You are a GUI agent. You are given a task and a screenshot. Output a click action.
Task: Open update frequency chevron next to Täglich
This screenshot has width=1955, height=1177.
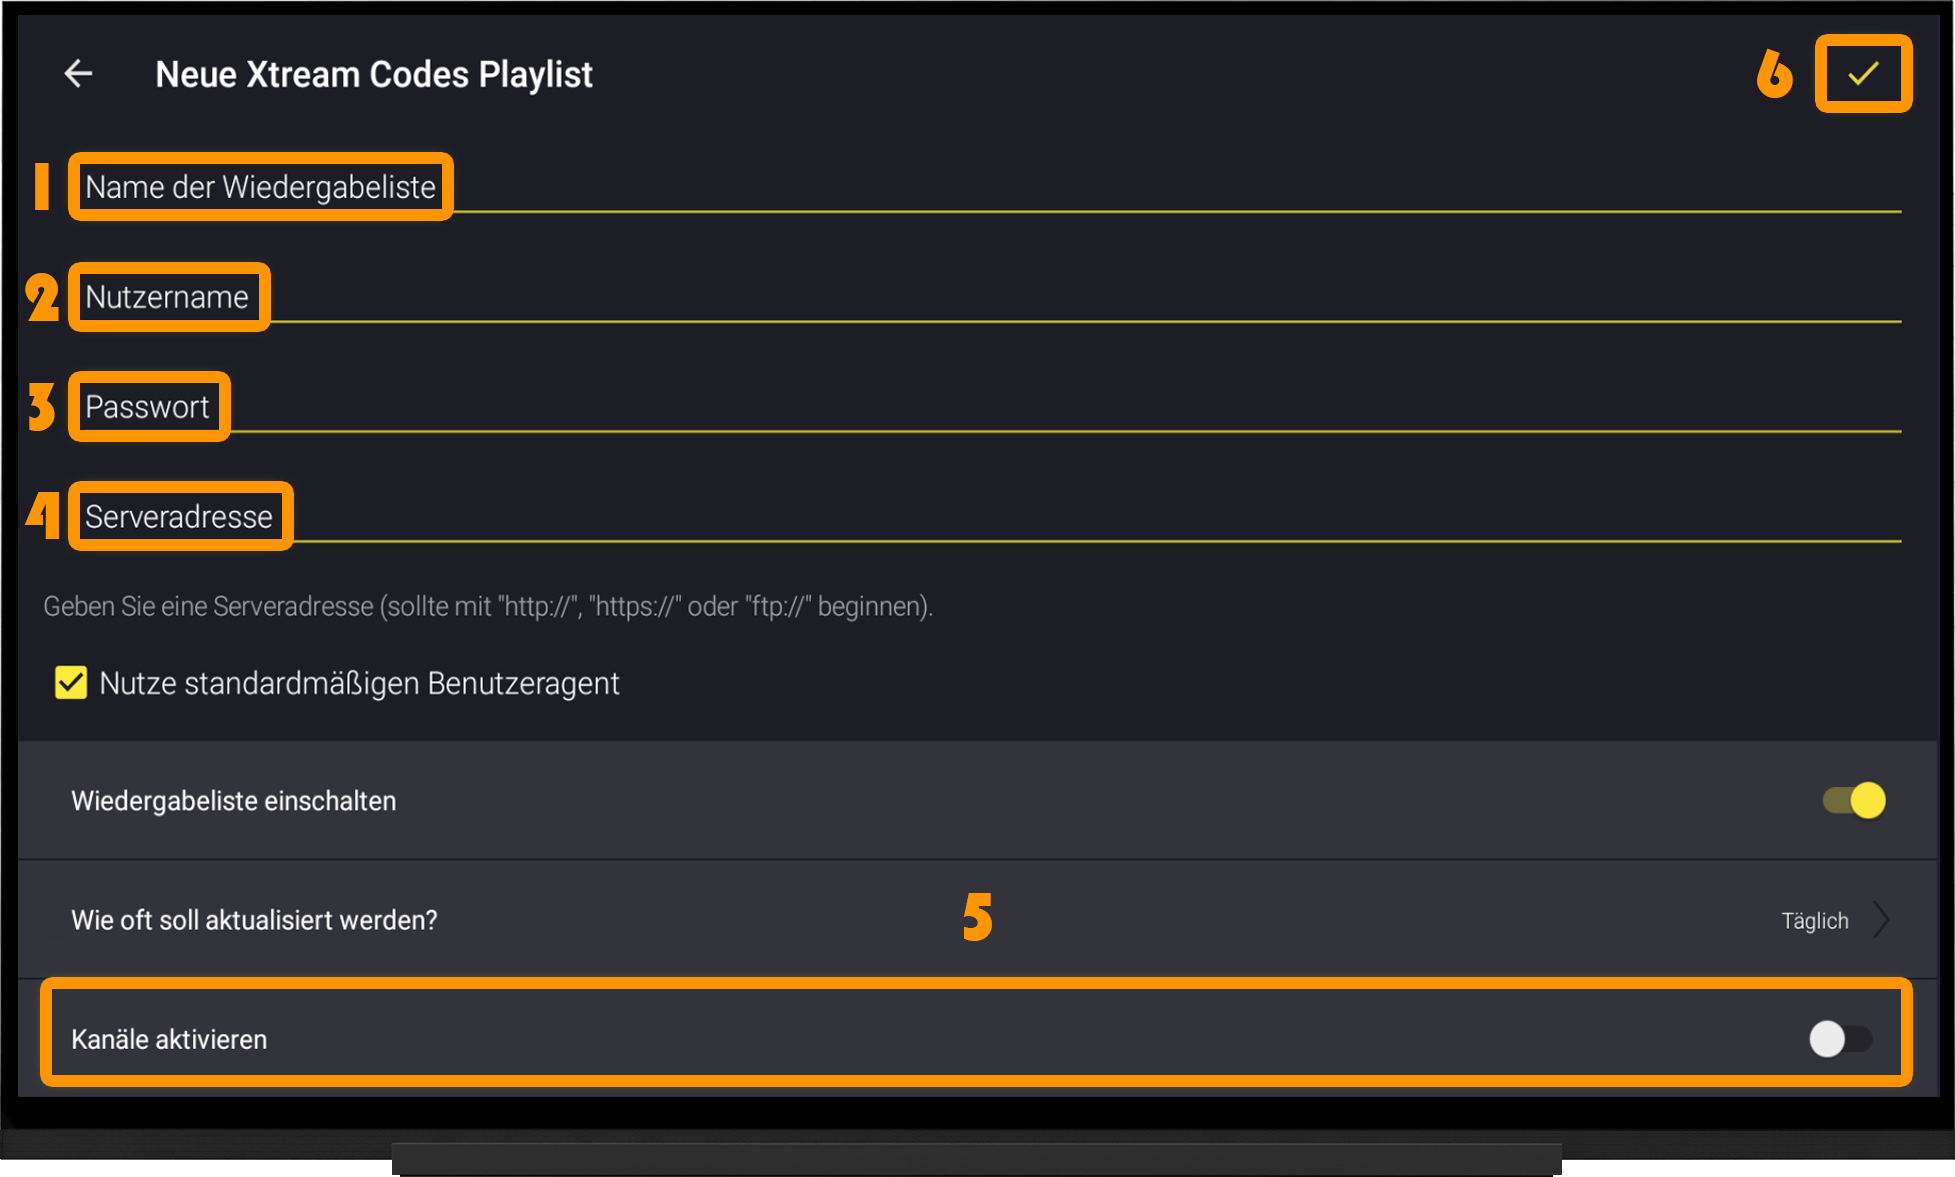(x=1881, y=919)
